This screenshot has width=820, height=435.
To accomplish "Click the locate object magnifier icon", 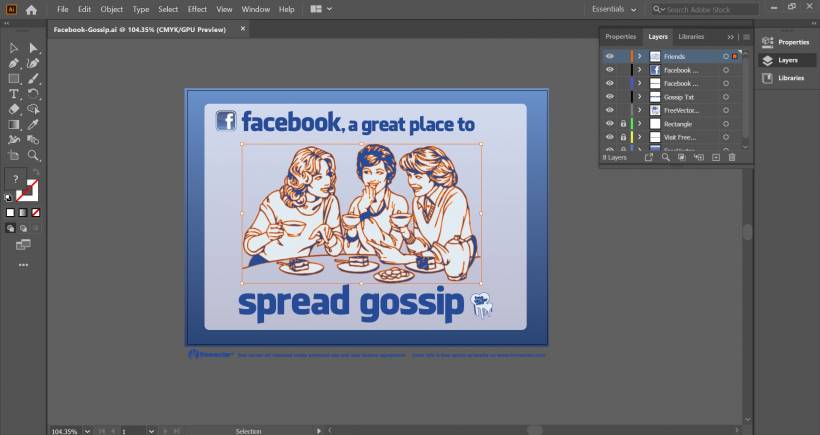I will pos(665,157).
